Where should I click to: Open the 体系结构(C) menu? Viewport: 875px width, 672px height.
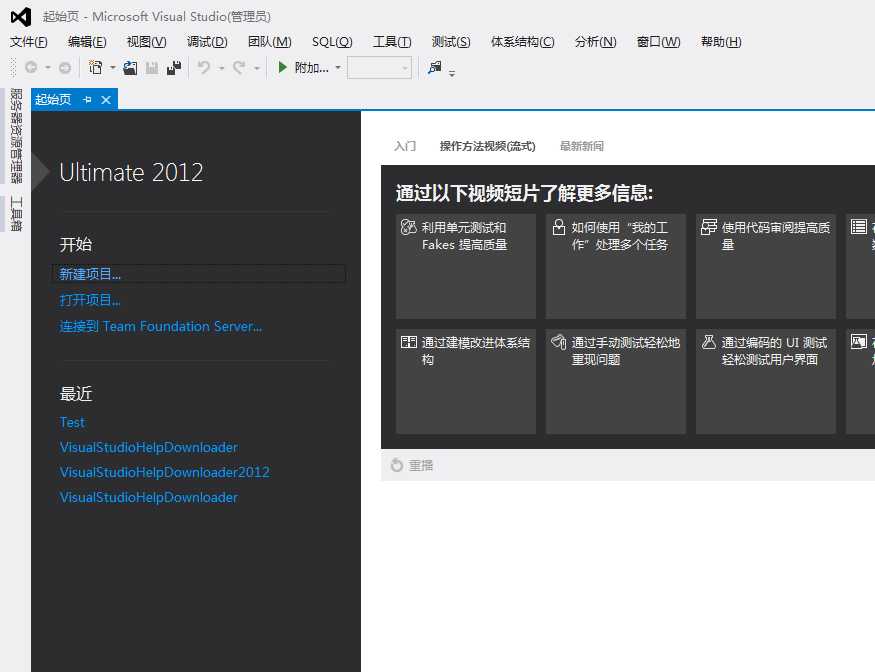(x=522, y=42)
